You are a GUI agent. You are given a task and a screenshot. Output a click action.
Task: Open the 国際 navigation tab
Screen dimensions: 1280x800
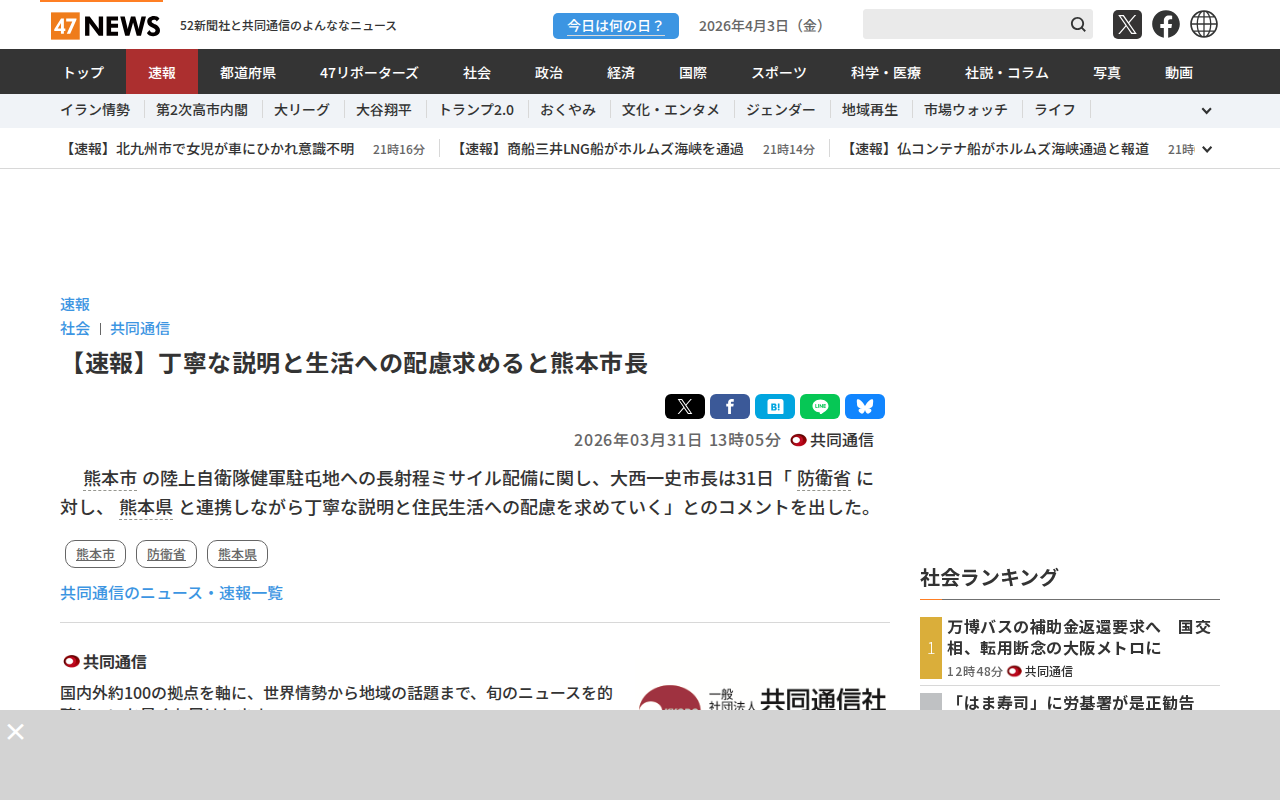pos(693,72)
